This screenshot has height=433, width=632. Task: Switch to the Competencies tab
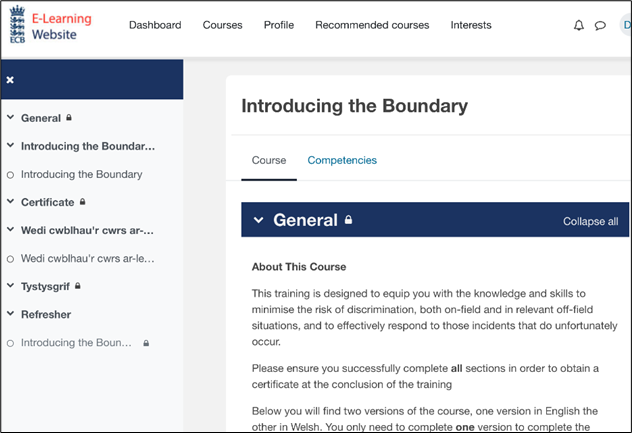pos(342,160)
